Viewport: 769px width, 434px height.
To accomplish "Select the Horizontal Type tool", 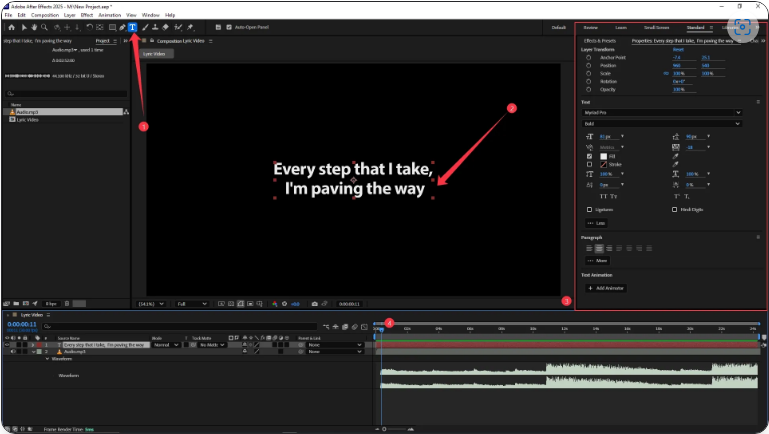I will (132, 27).
